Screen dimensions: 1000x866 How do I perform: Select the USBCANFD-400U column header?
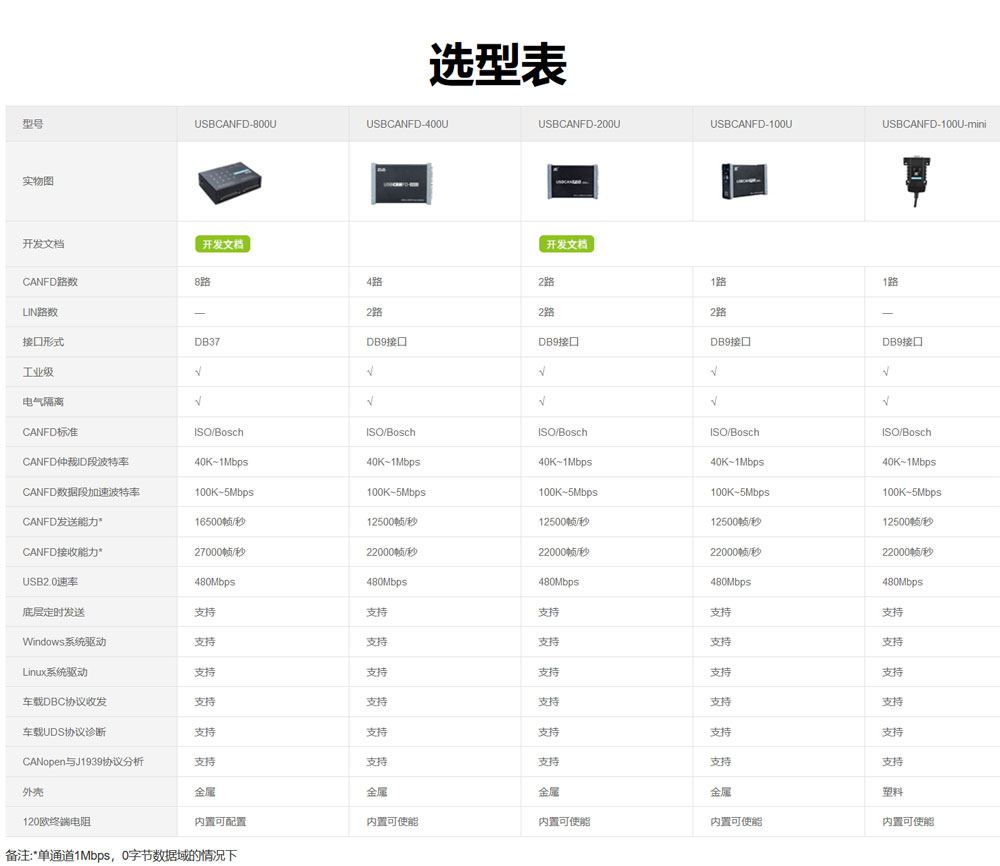pos(407,124)
